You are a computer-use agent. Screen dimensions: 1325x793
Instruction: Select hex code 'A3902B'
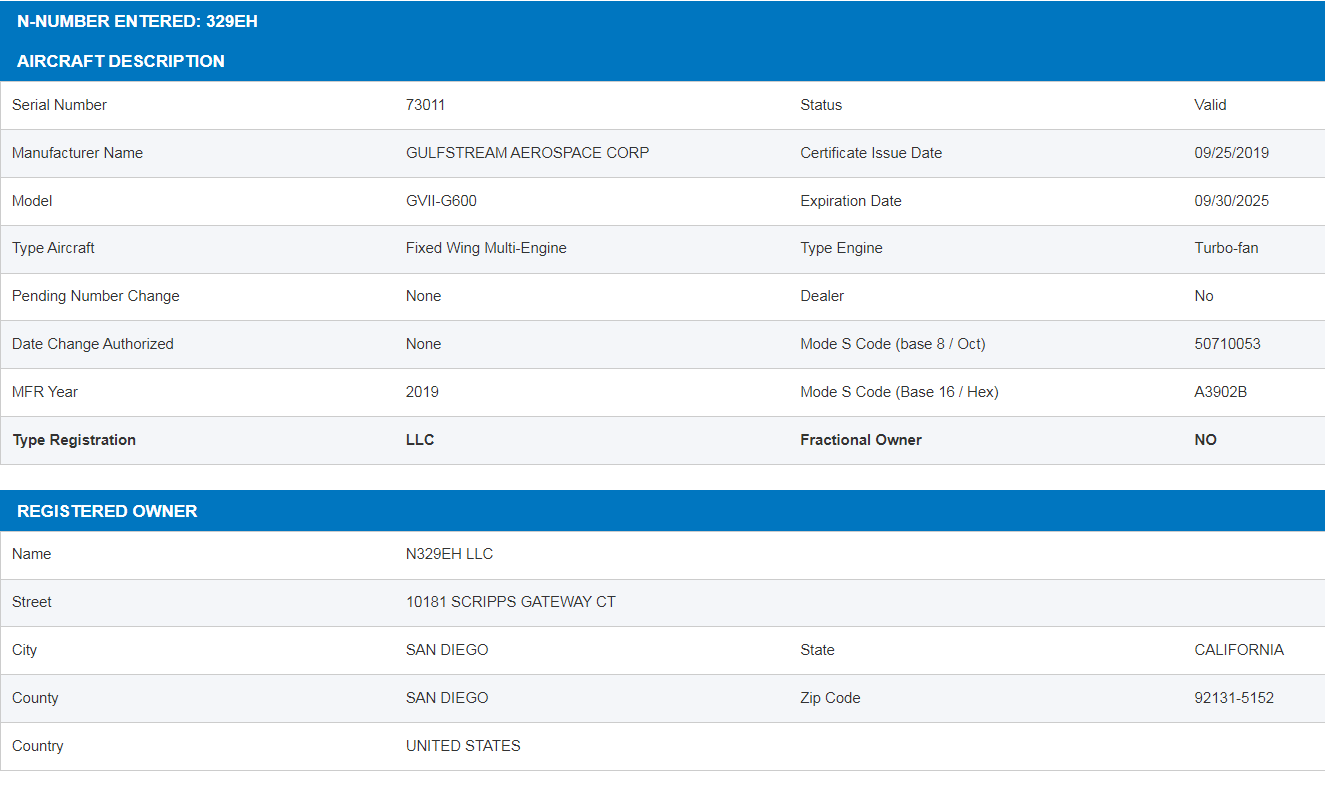1220,392
